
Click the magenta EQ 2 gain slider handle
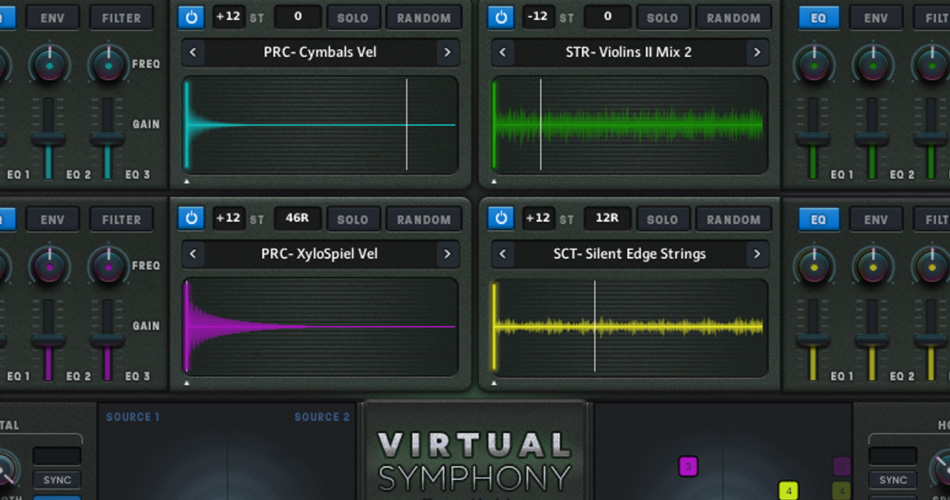48,341
